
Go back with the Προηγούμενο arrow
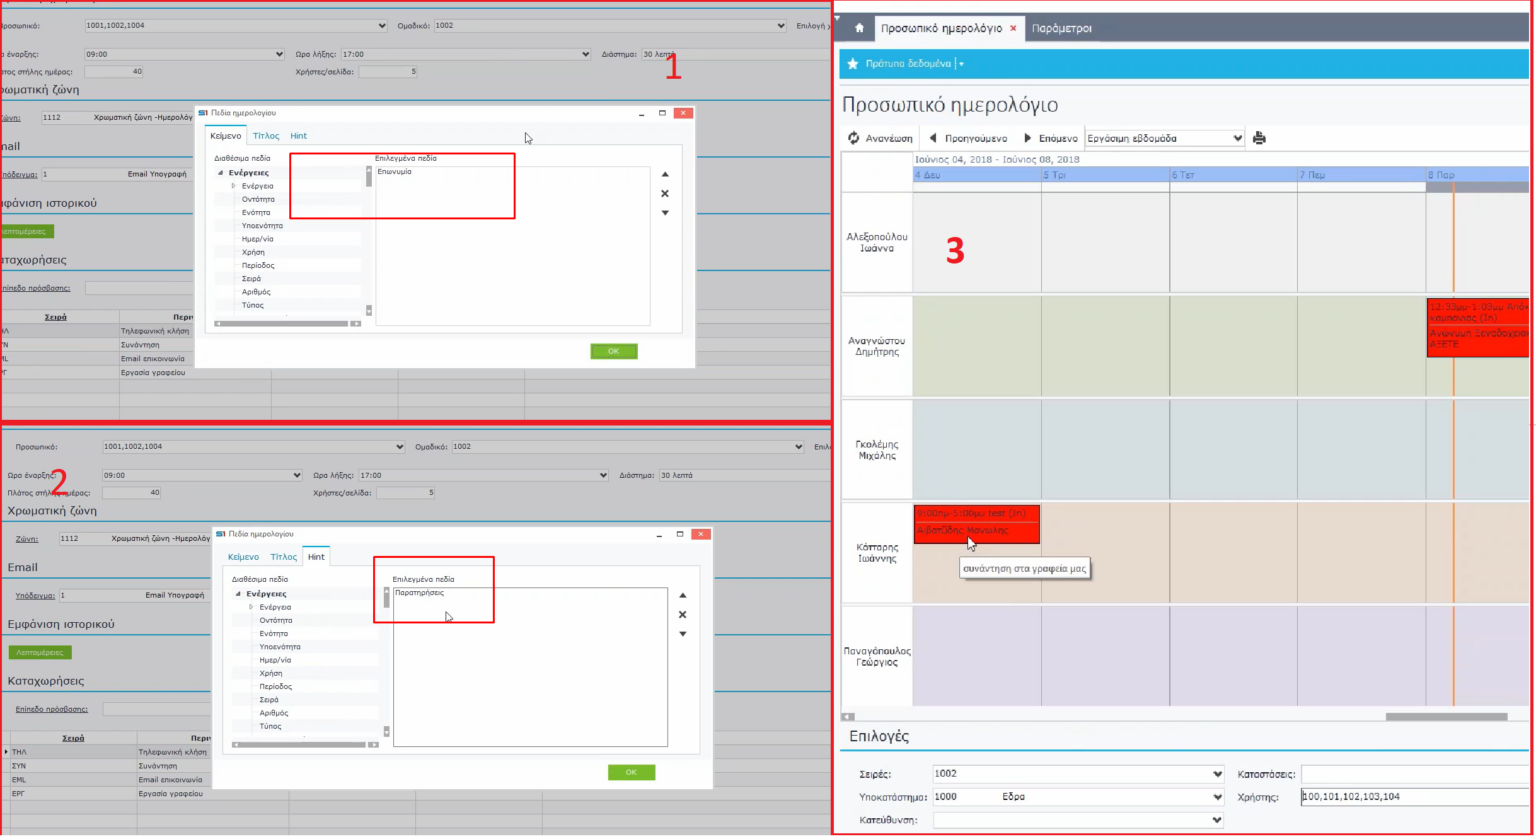pyautogui.click(x=968, y=138)
